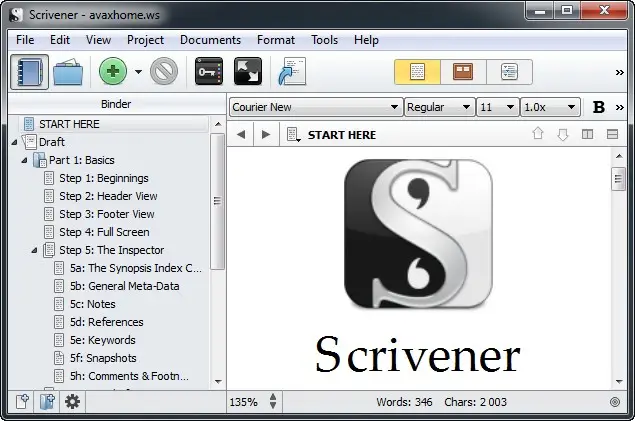Viewport: 635px width, 421px height.
Task: Open Step 3: Footer View document
Action: [107, 214]
